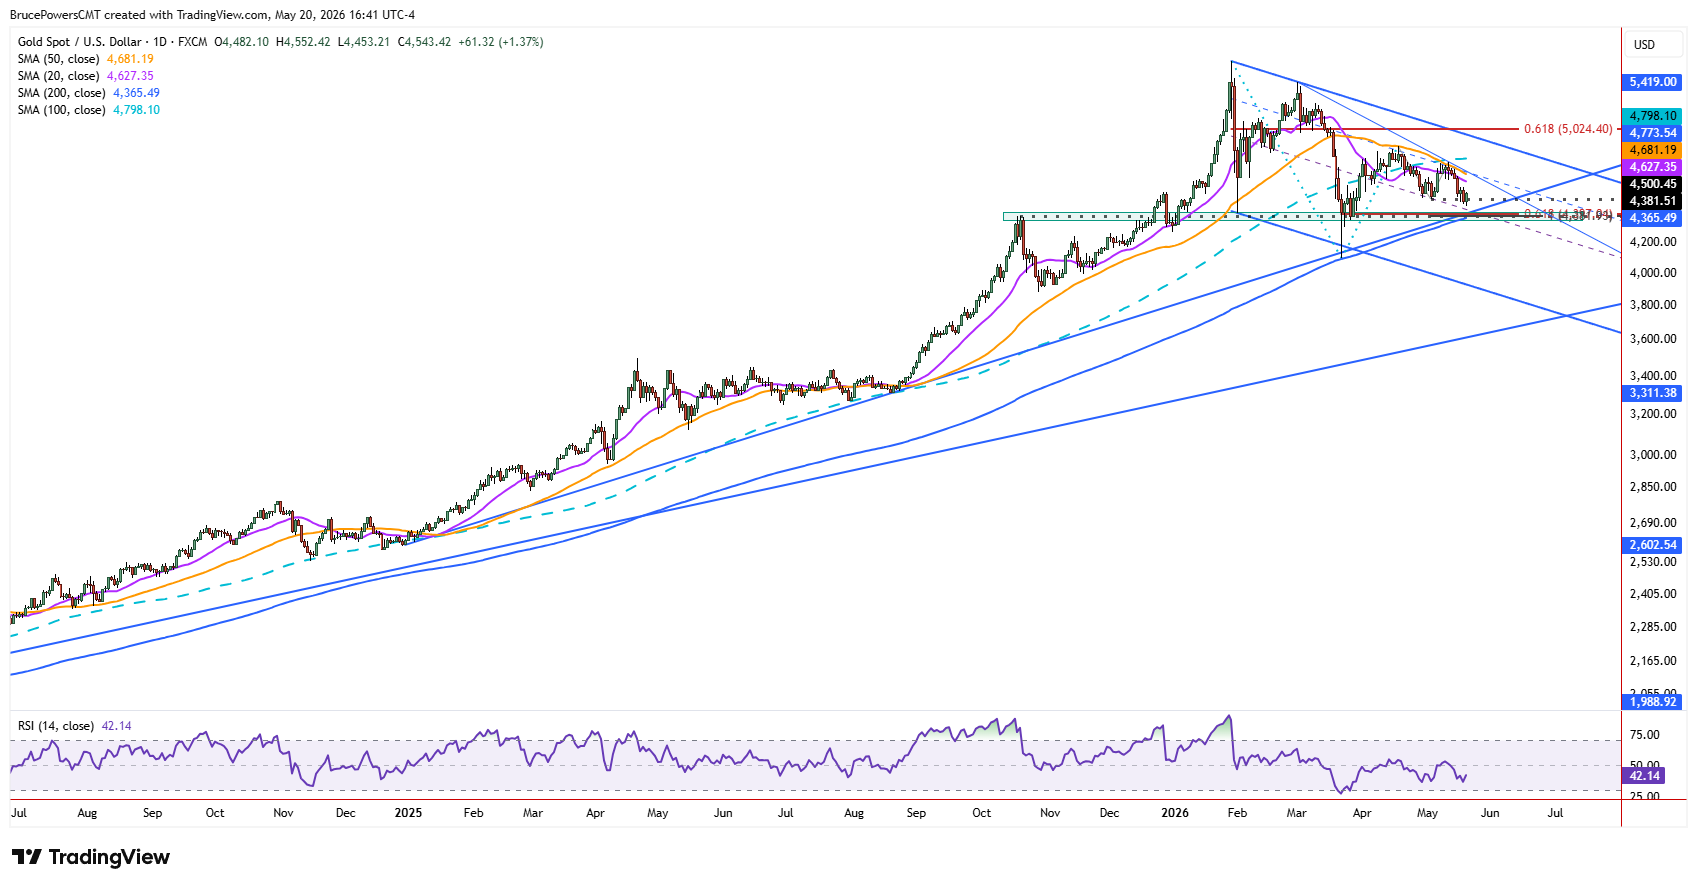Click the teal 4,798.10 price-axis label
Image resolution: width=1697 pixels, height=887 pixels.
tap(1652, 116)
